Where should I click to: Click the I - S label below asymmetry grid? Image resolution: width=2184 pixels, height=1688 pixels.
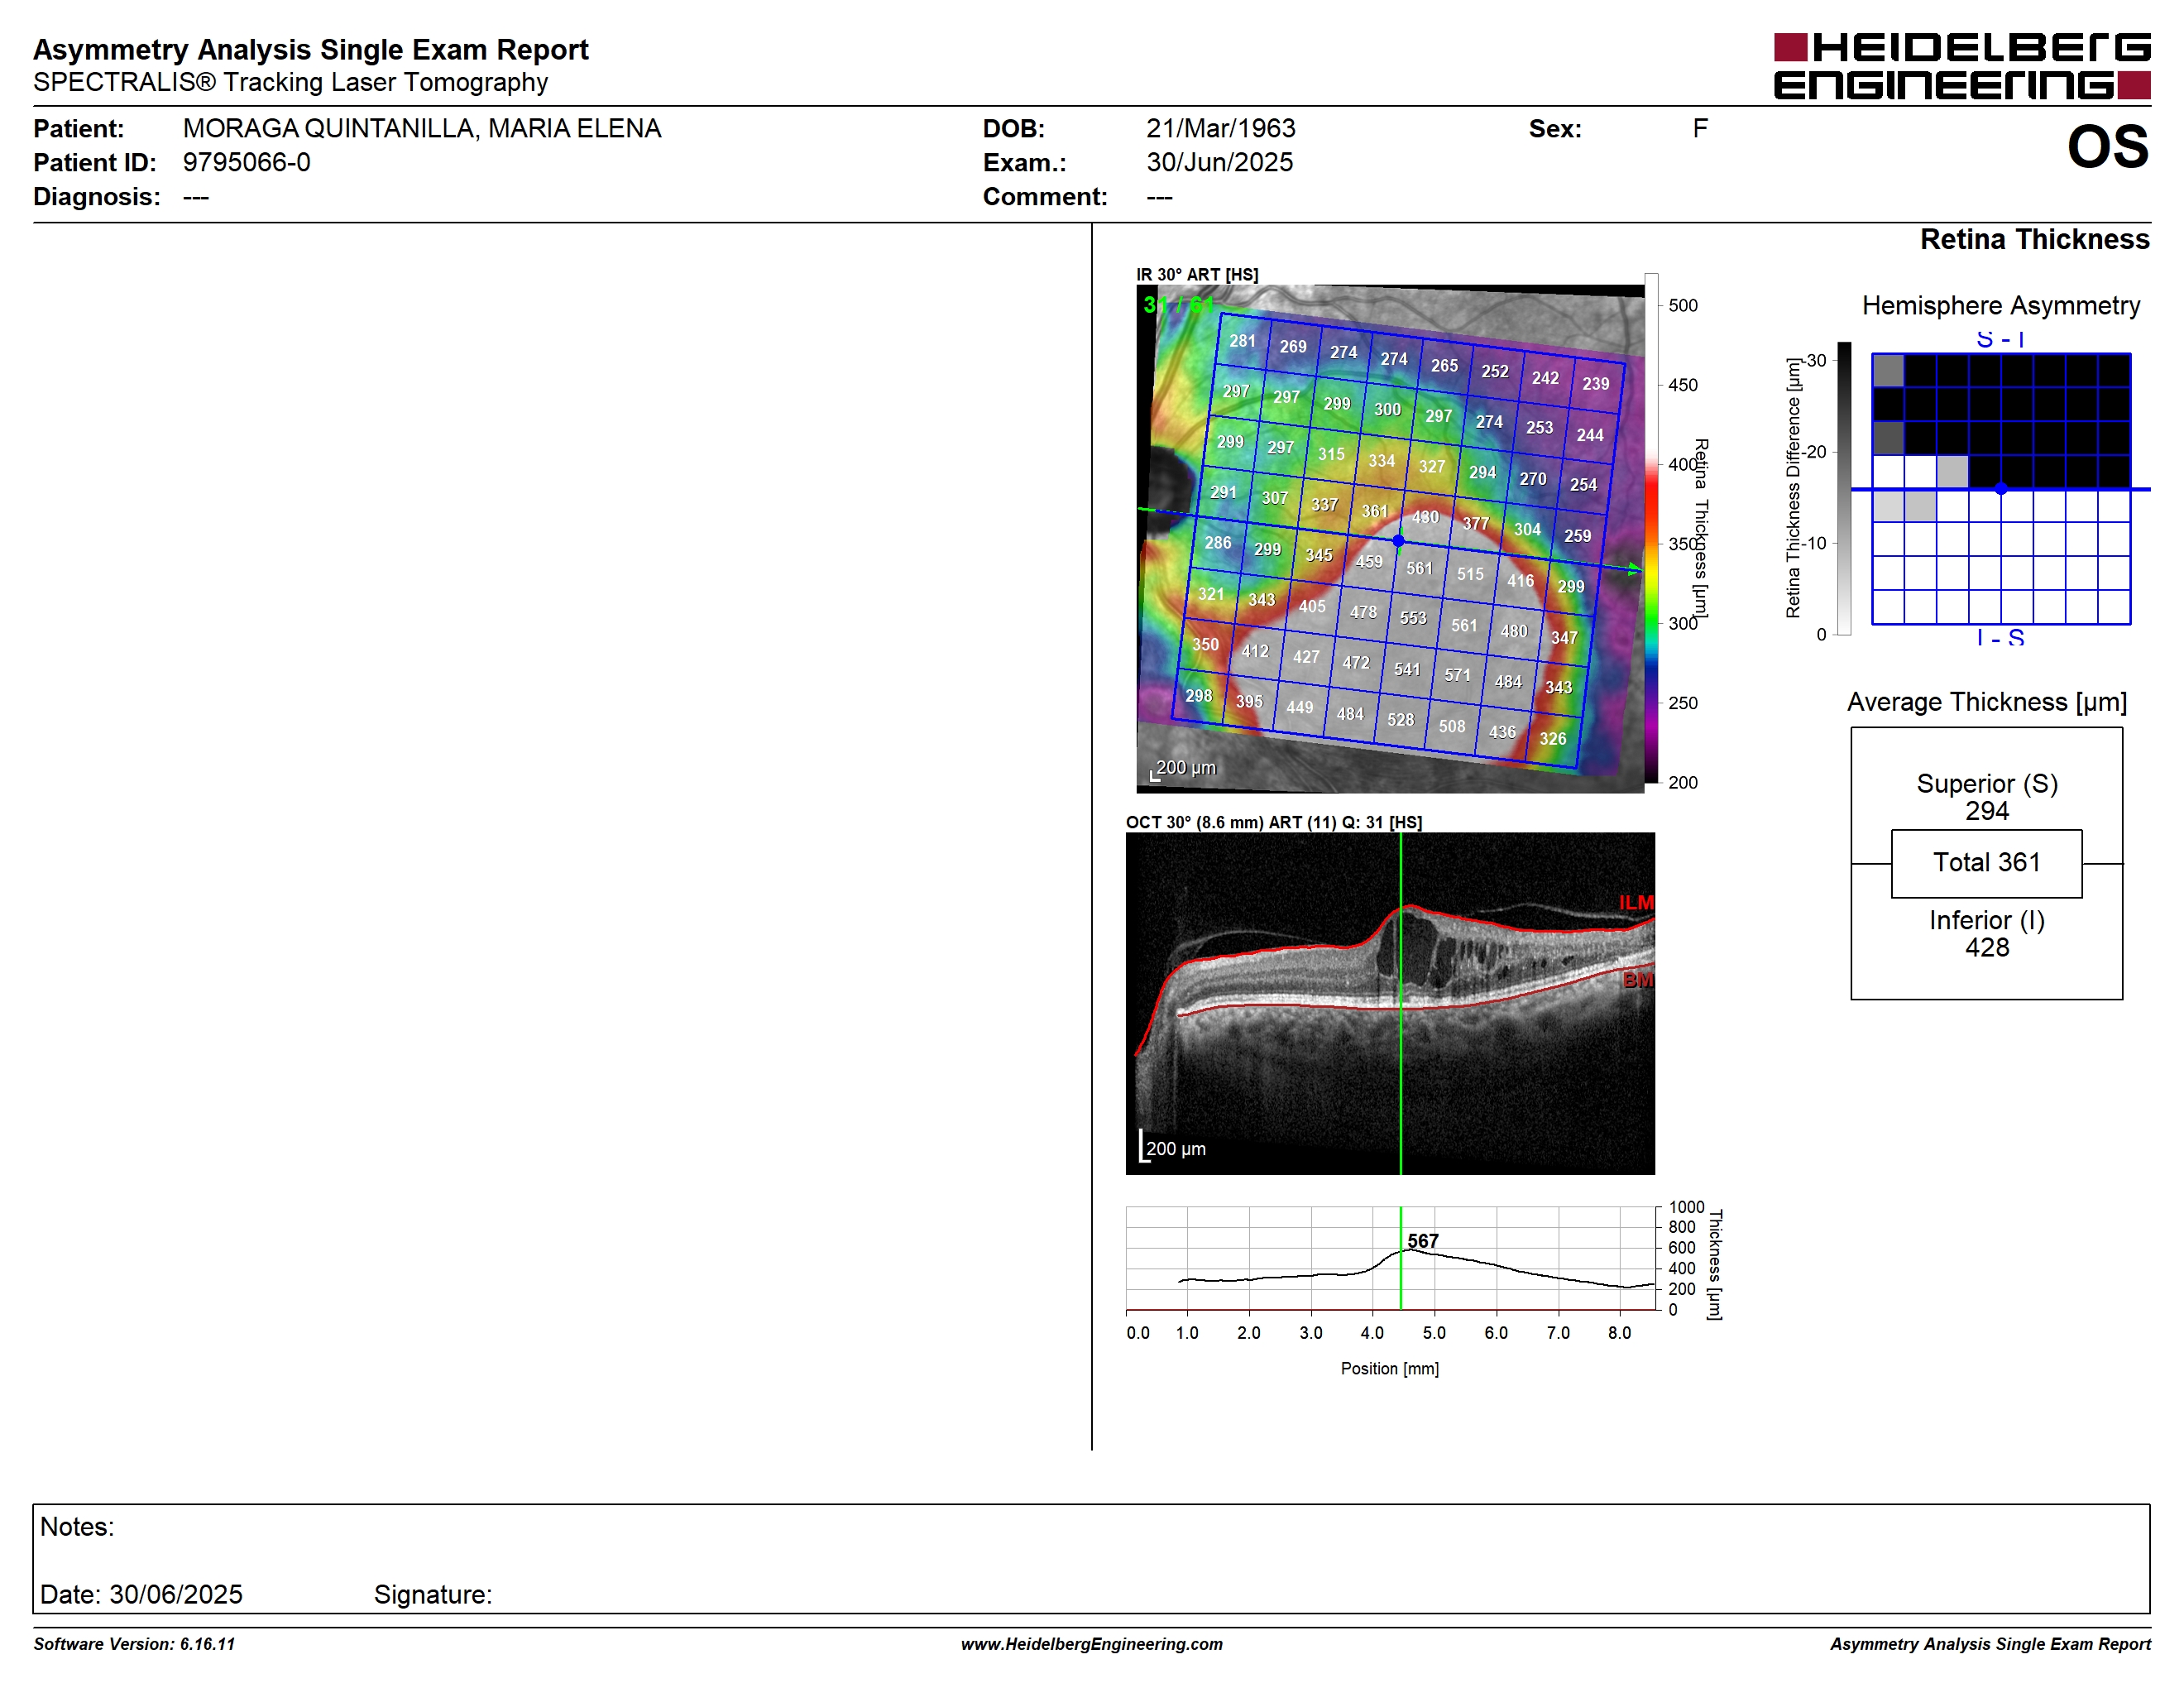pyautogui.click(x=2001, y=637)
